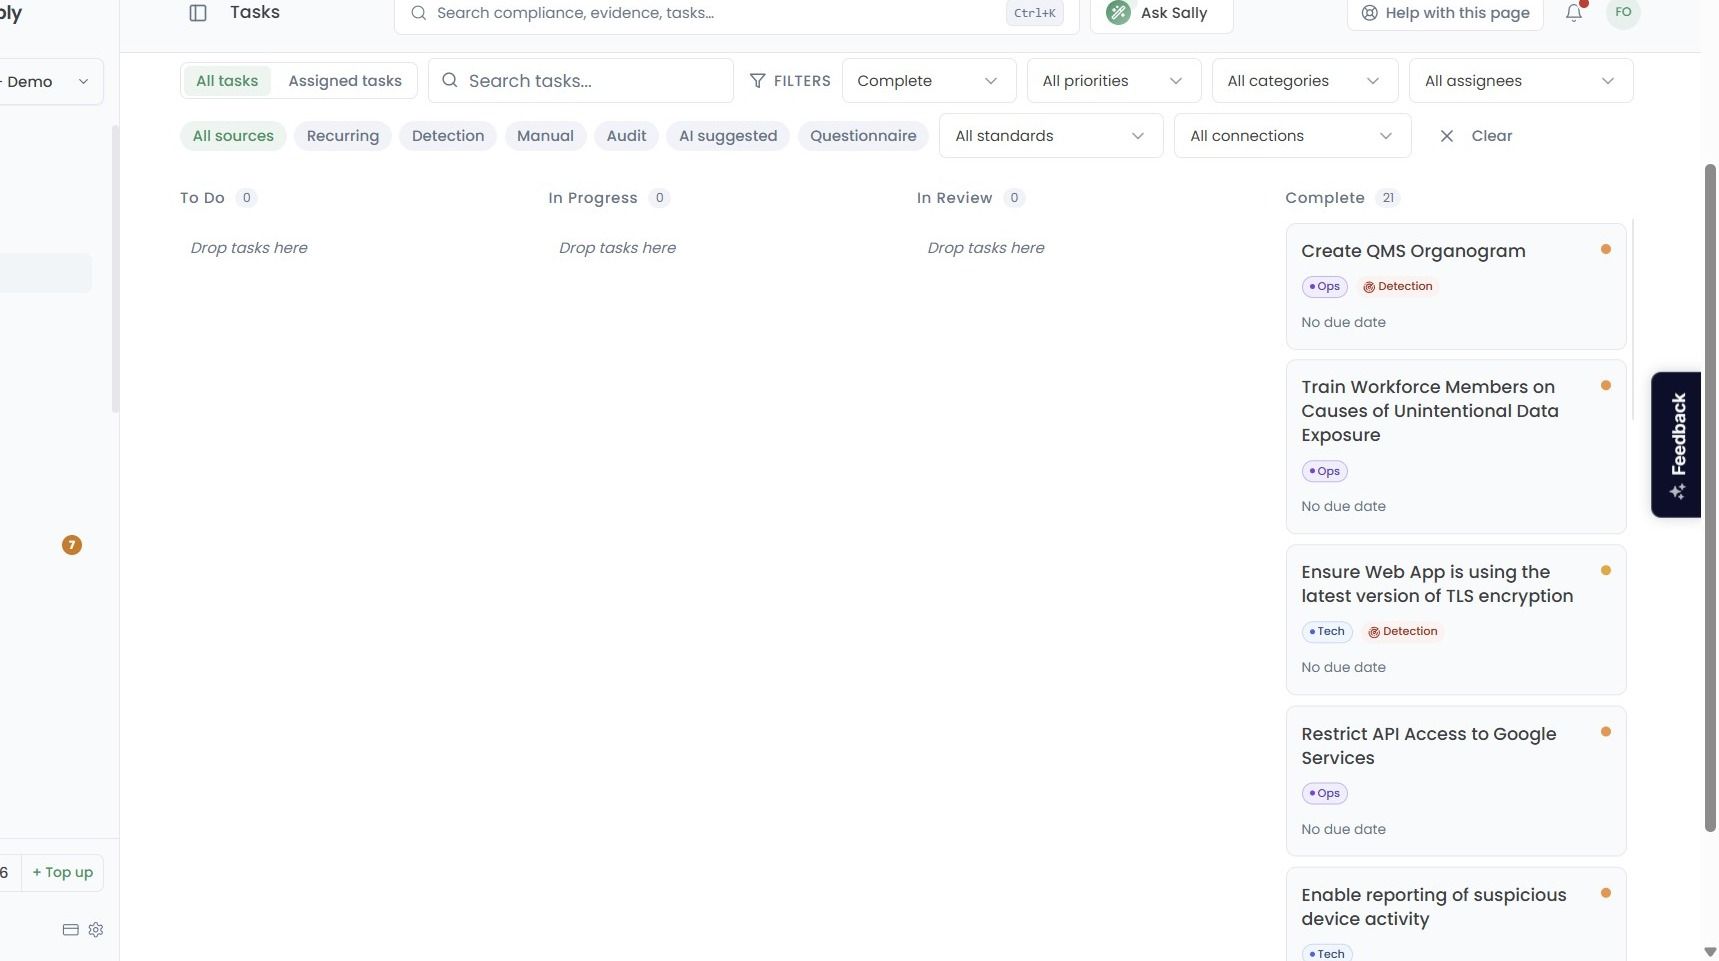Open the Create QMS Organogram task
This screenshot has height=961, width=1719.
pos(1456,287)
